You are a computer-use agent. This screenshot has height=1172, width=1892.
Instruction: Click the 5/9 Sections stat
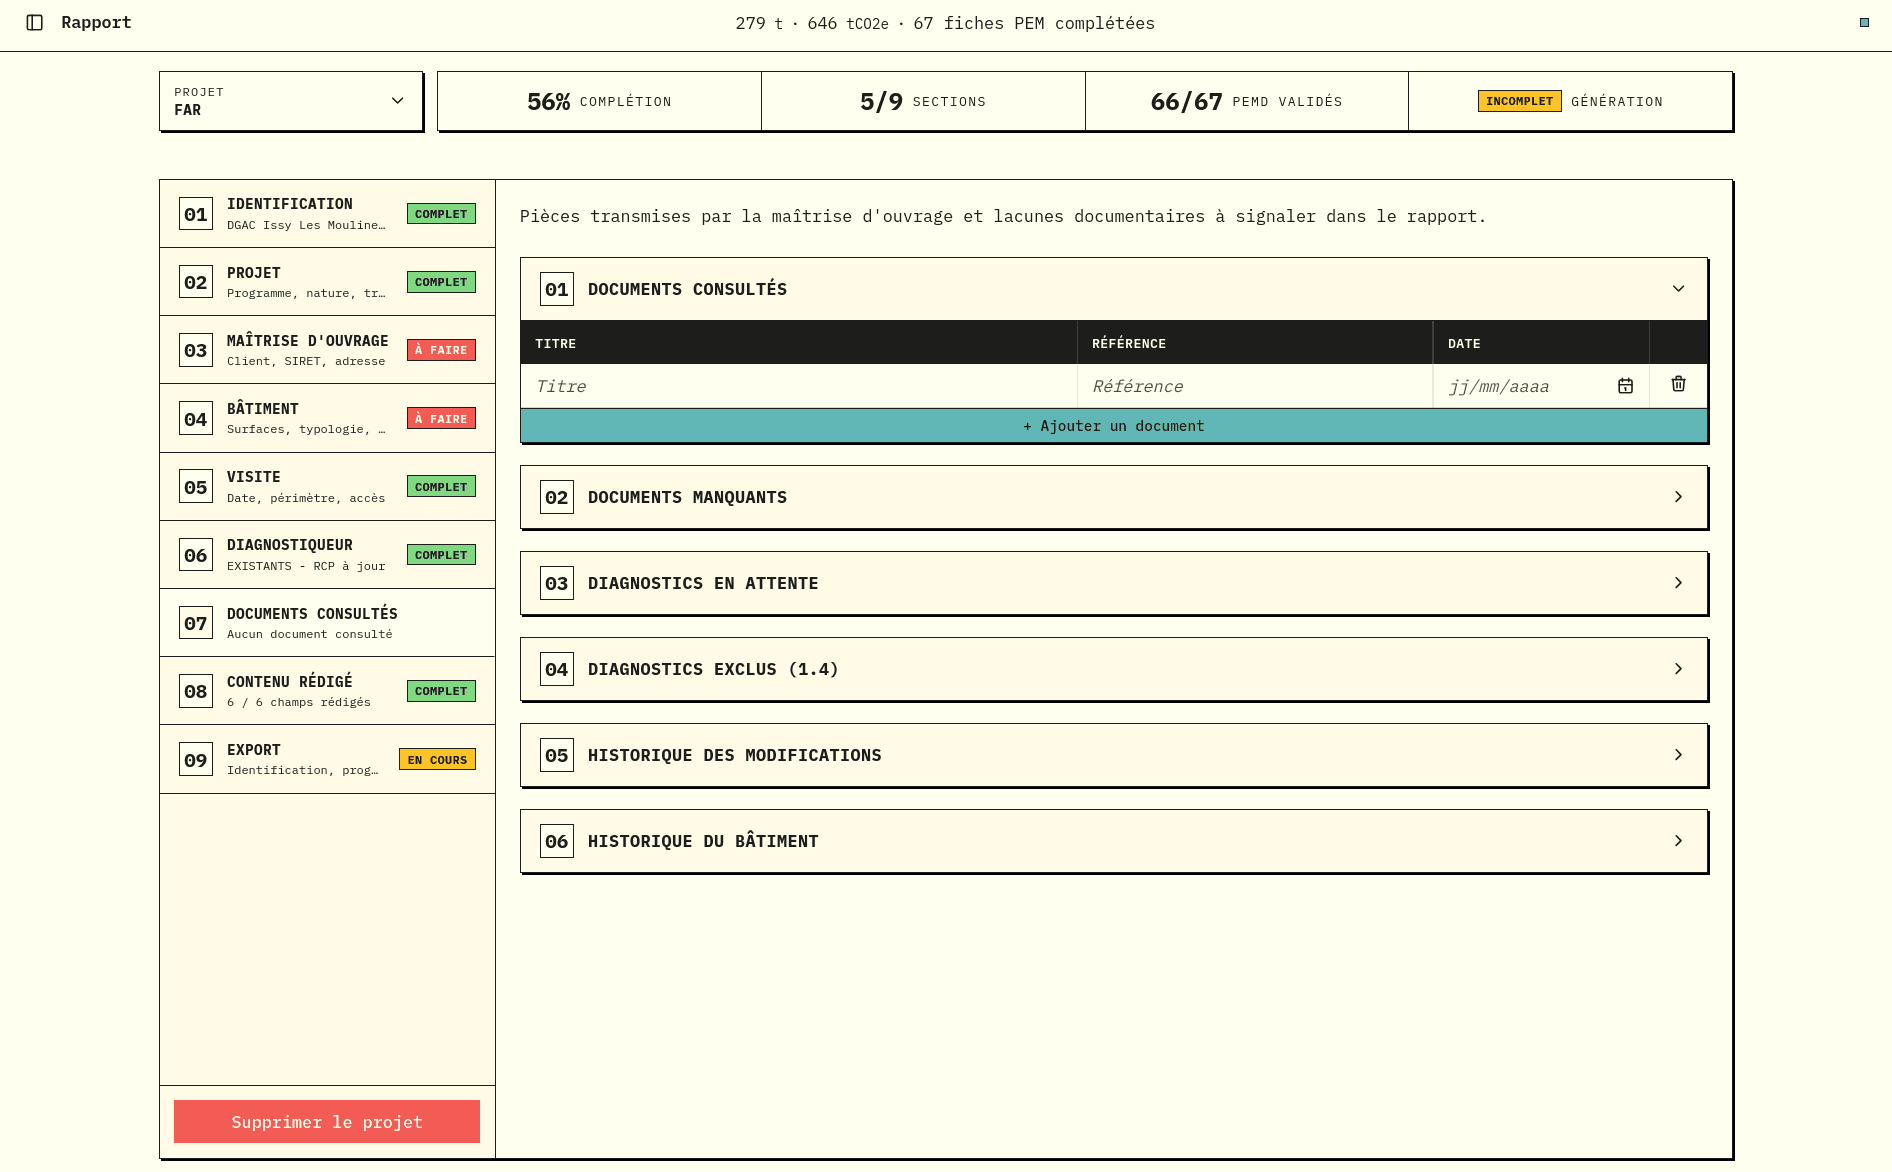[x=923, y=101]
